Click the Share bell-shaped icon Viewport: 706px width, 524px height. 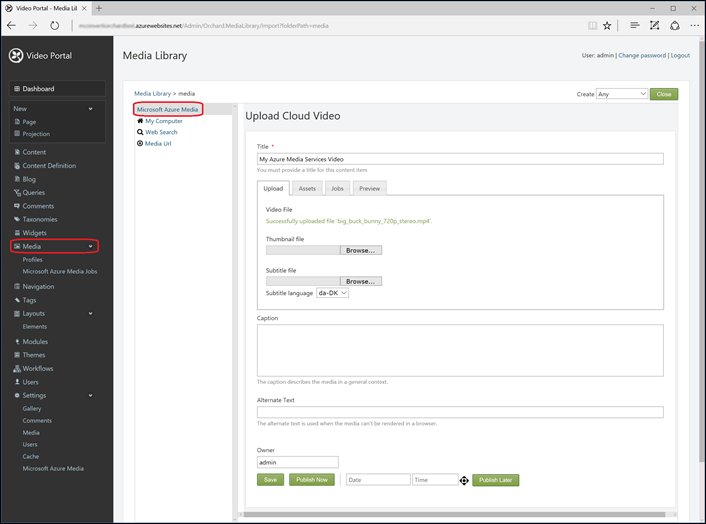coord(674,26)
